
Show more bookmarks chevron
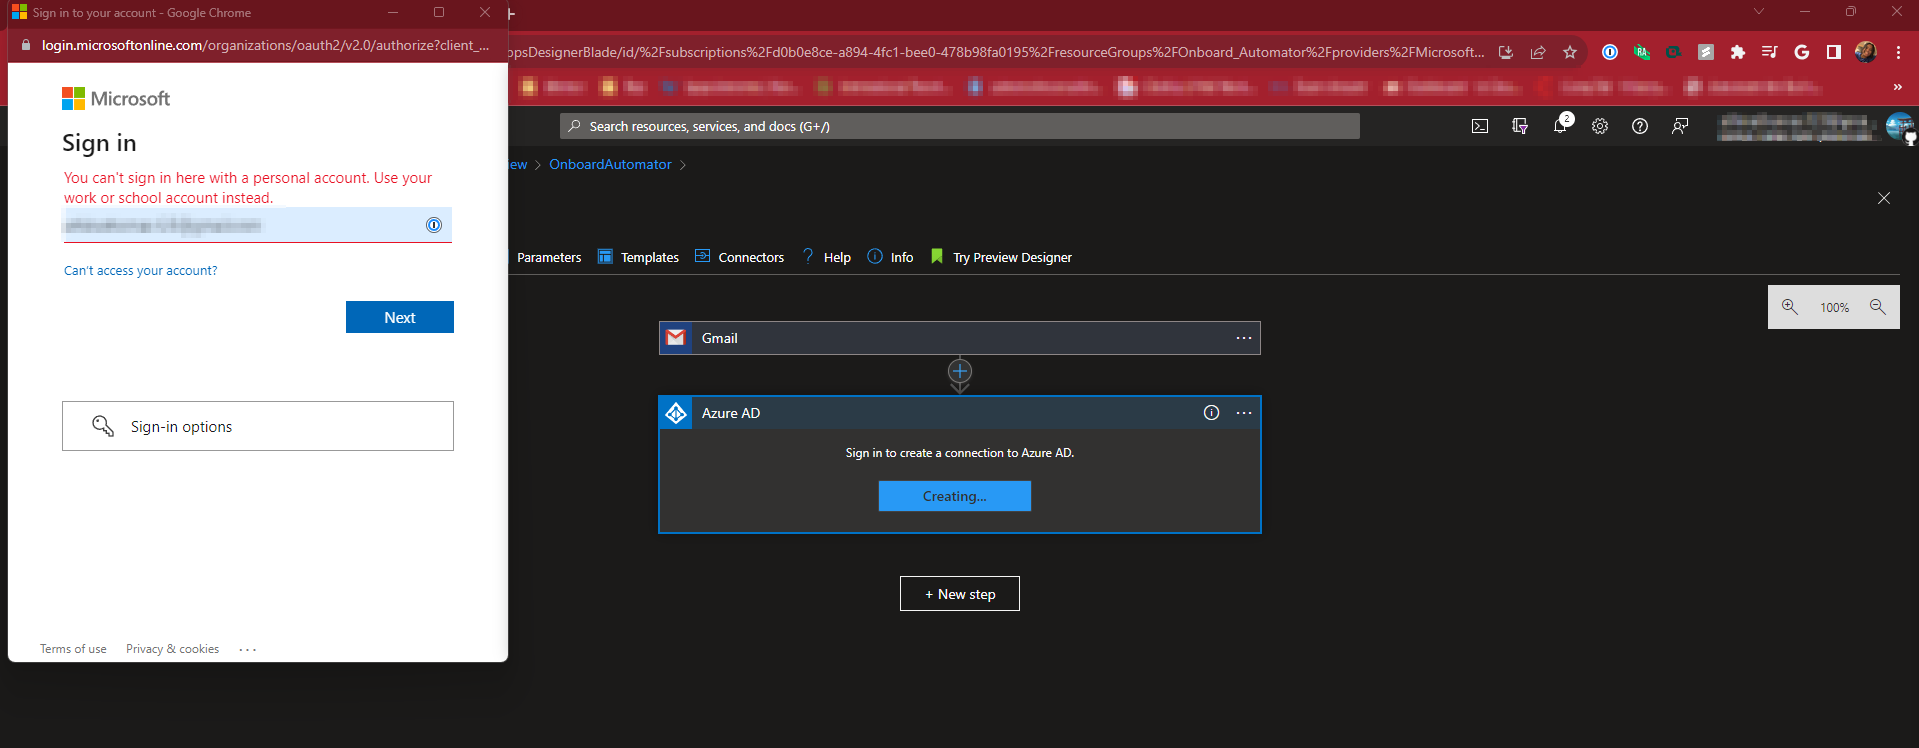[1897, 87]
